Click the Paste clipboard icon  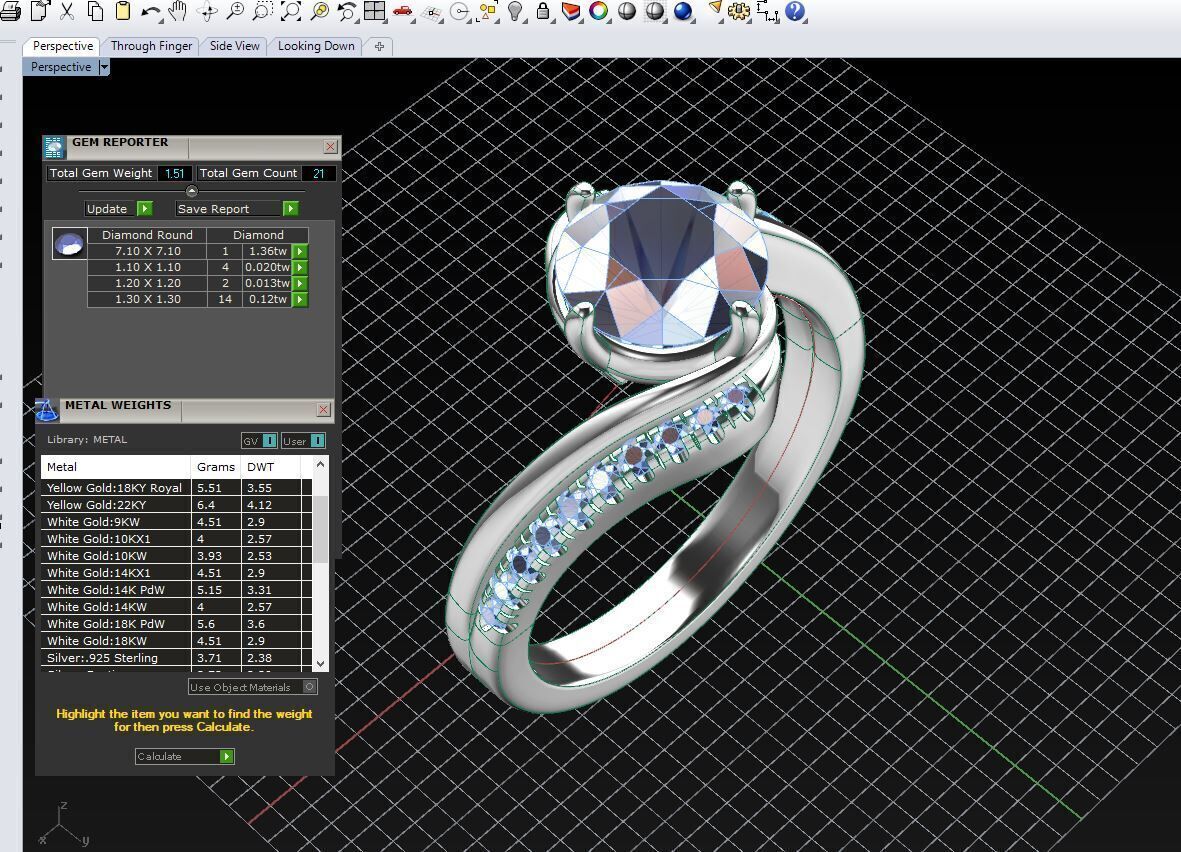(x=123, y=11)
